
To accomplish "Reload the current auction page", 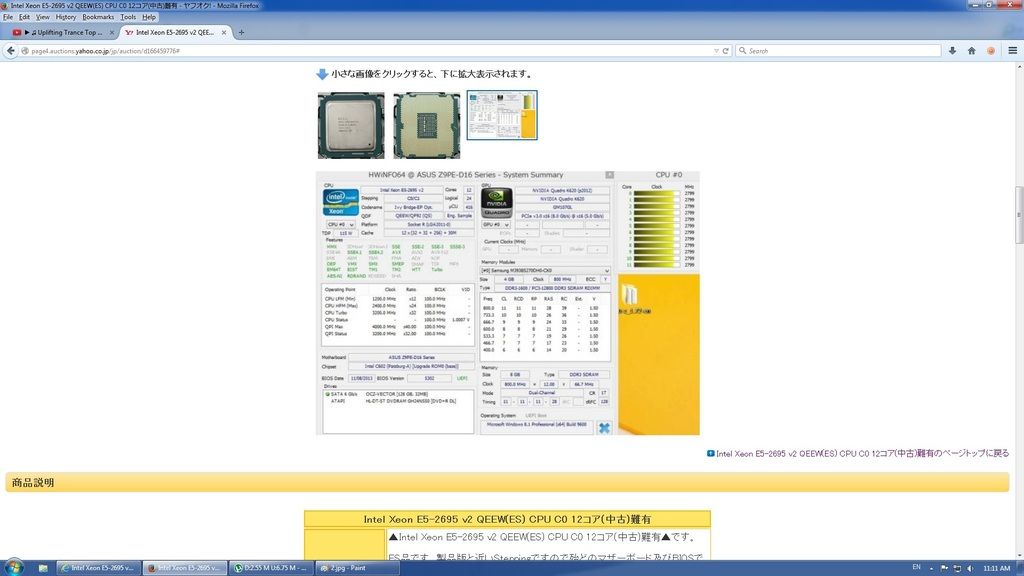I will coord(727,50).
